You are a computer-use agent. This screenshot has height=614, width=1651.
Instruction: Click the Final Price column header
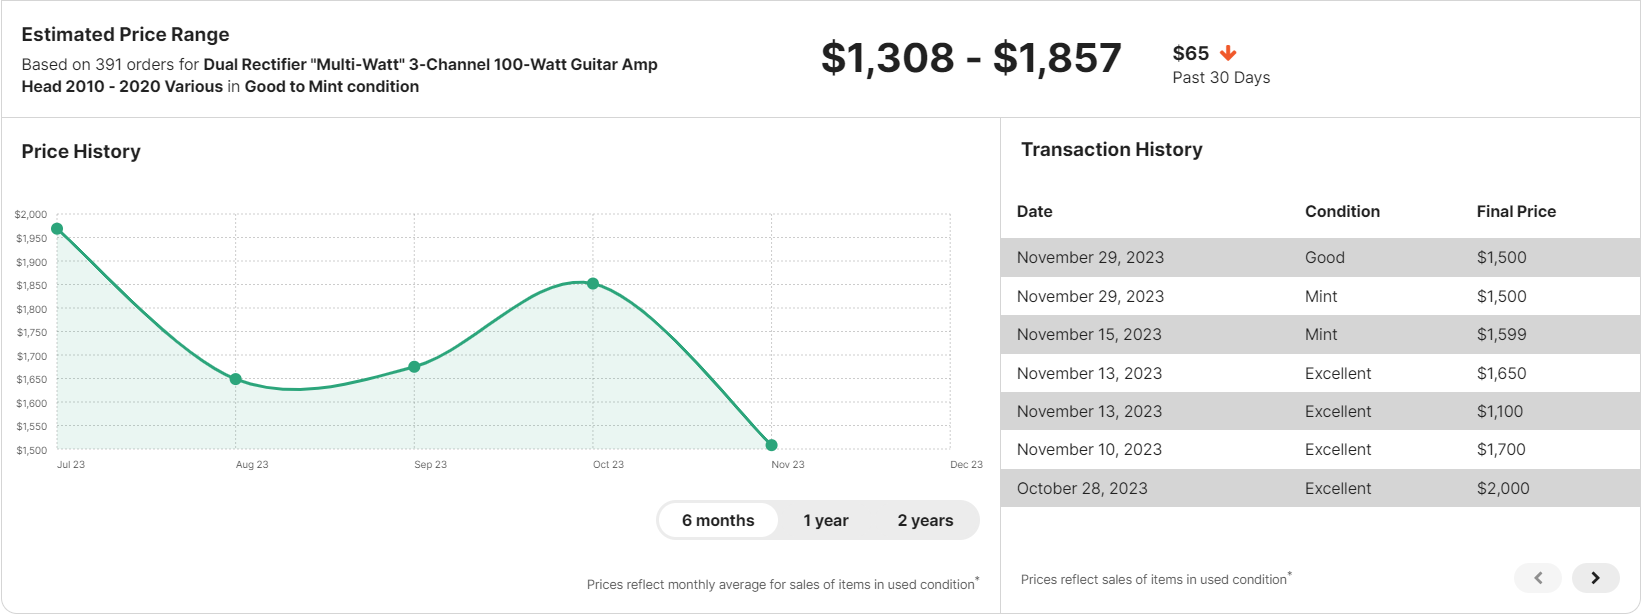point(1516,211)
